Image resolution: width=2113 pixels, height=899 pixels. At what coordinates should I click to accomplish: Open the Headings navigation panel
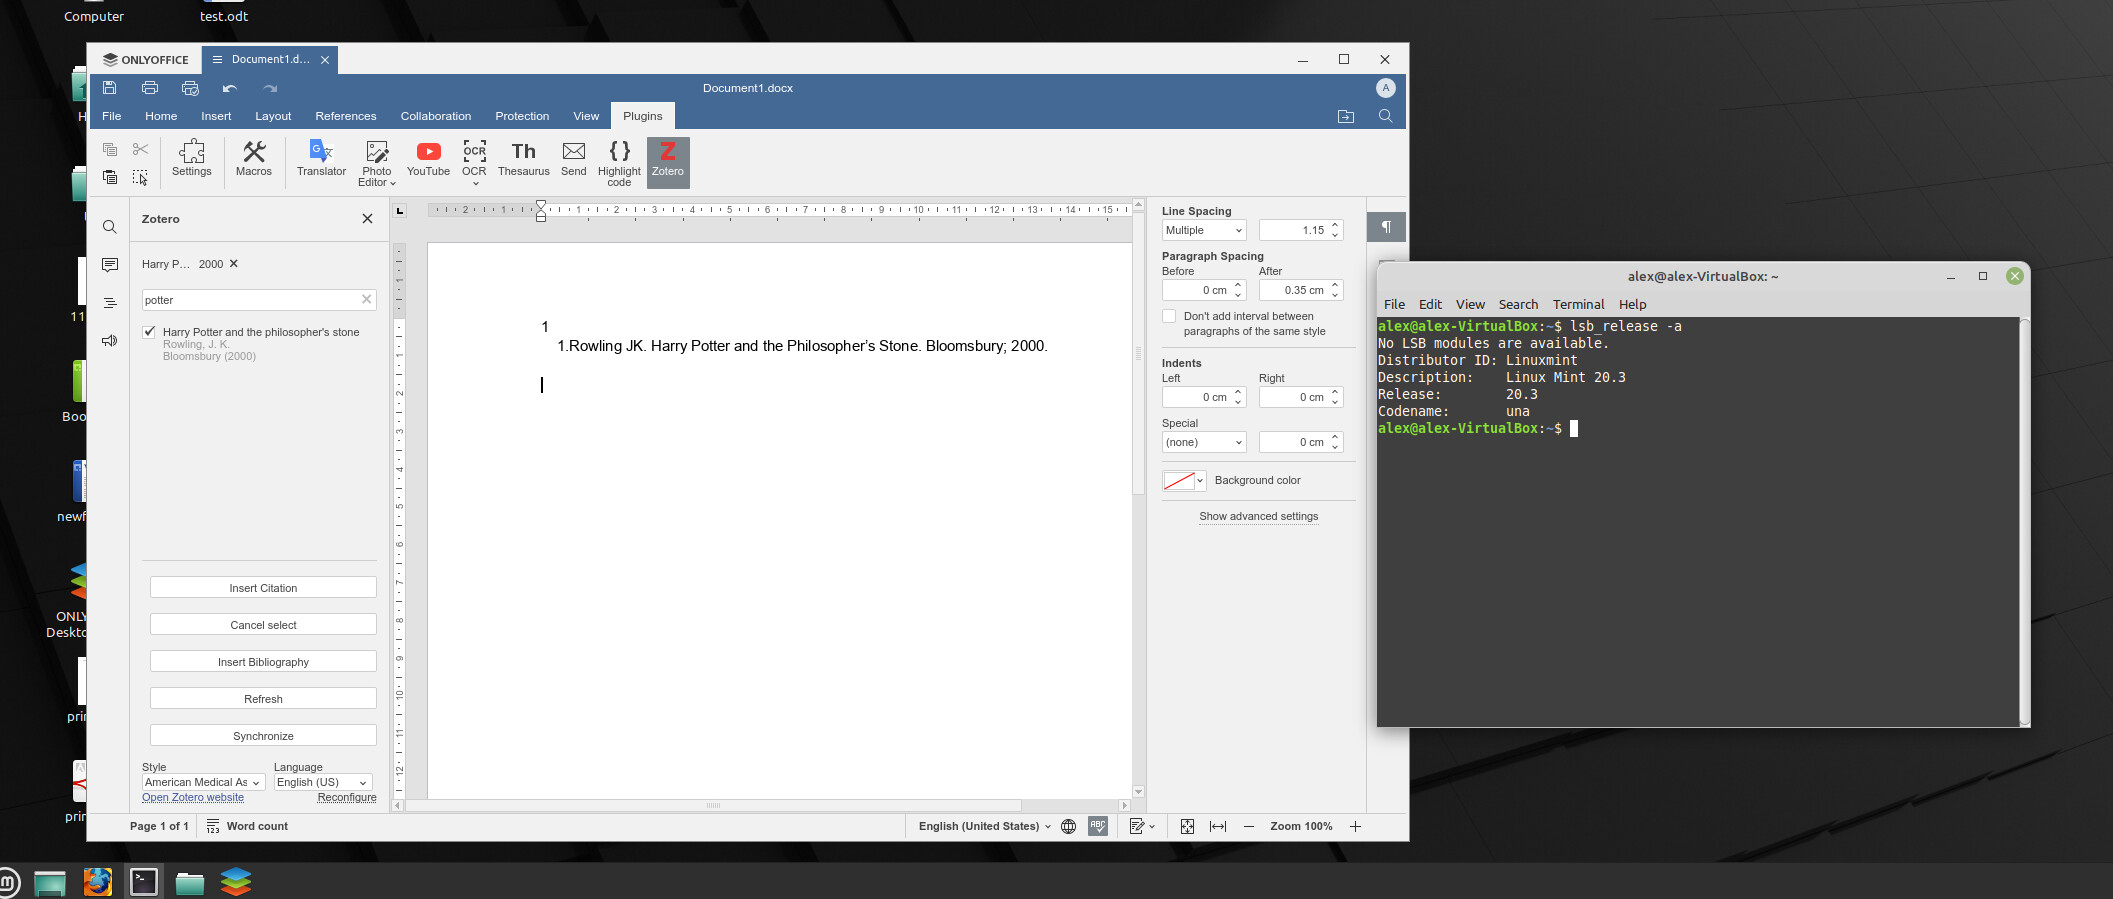pos(110,303)
